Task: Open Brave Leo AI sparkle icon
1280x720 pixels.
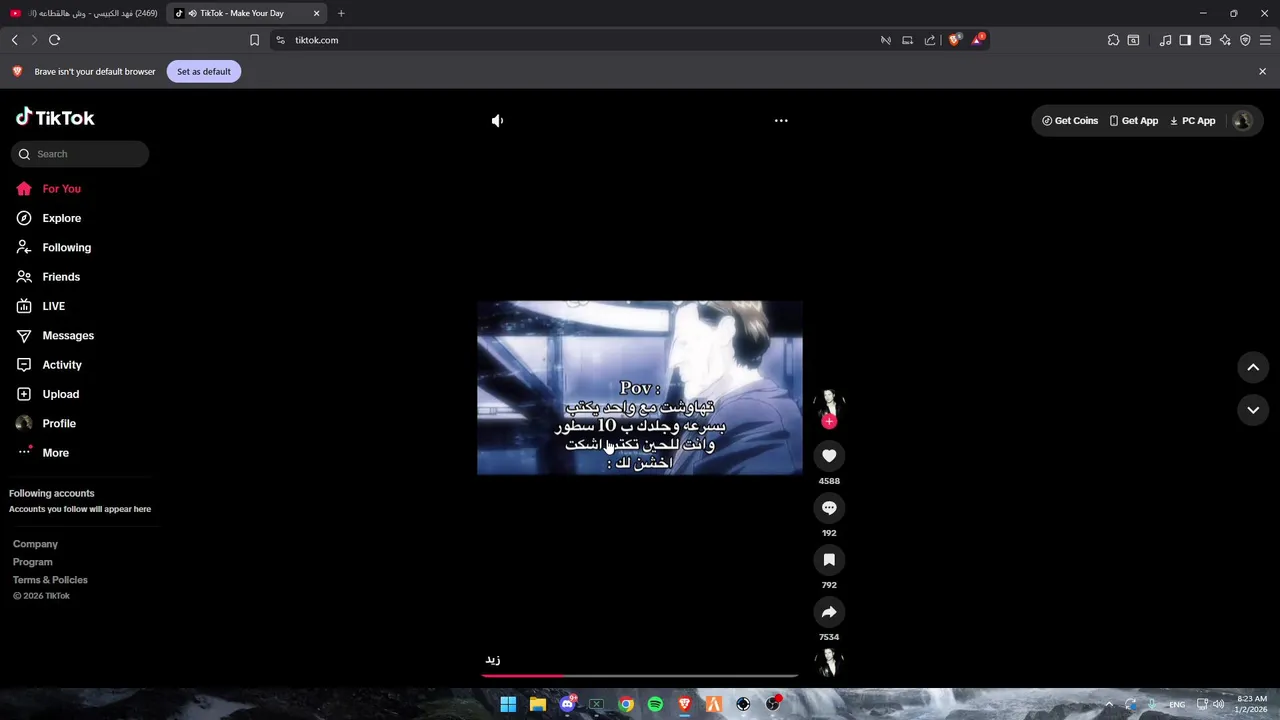Action: click(1225, 40)
